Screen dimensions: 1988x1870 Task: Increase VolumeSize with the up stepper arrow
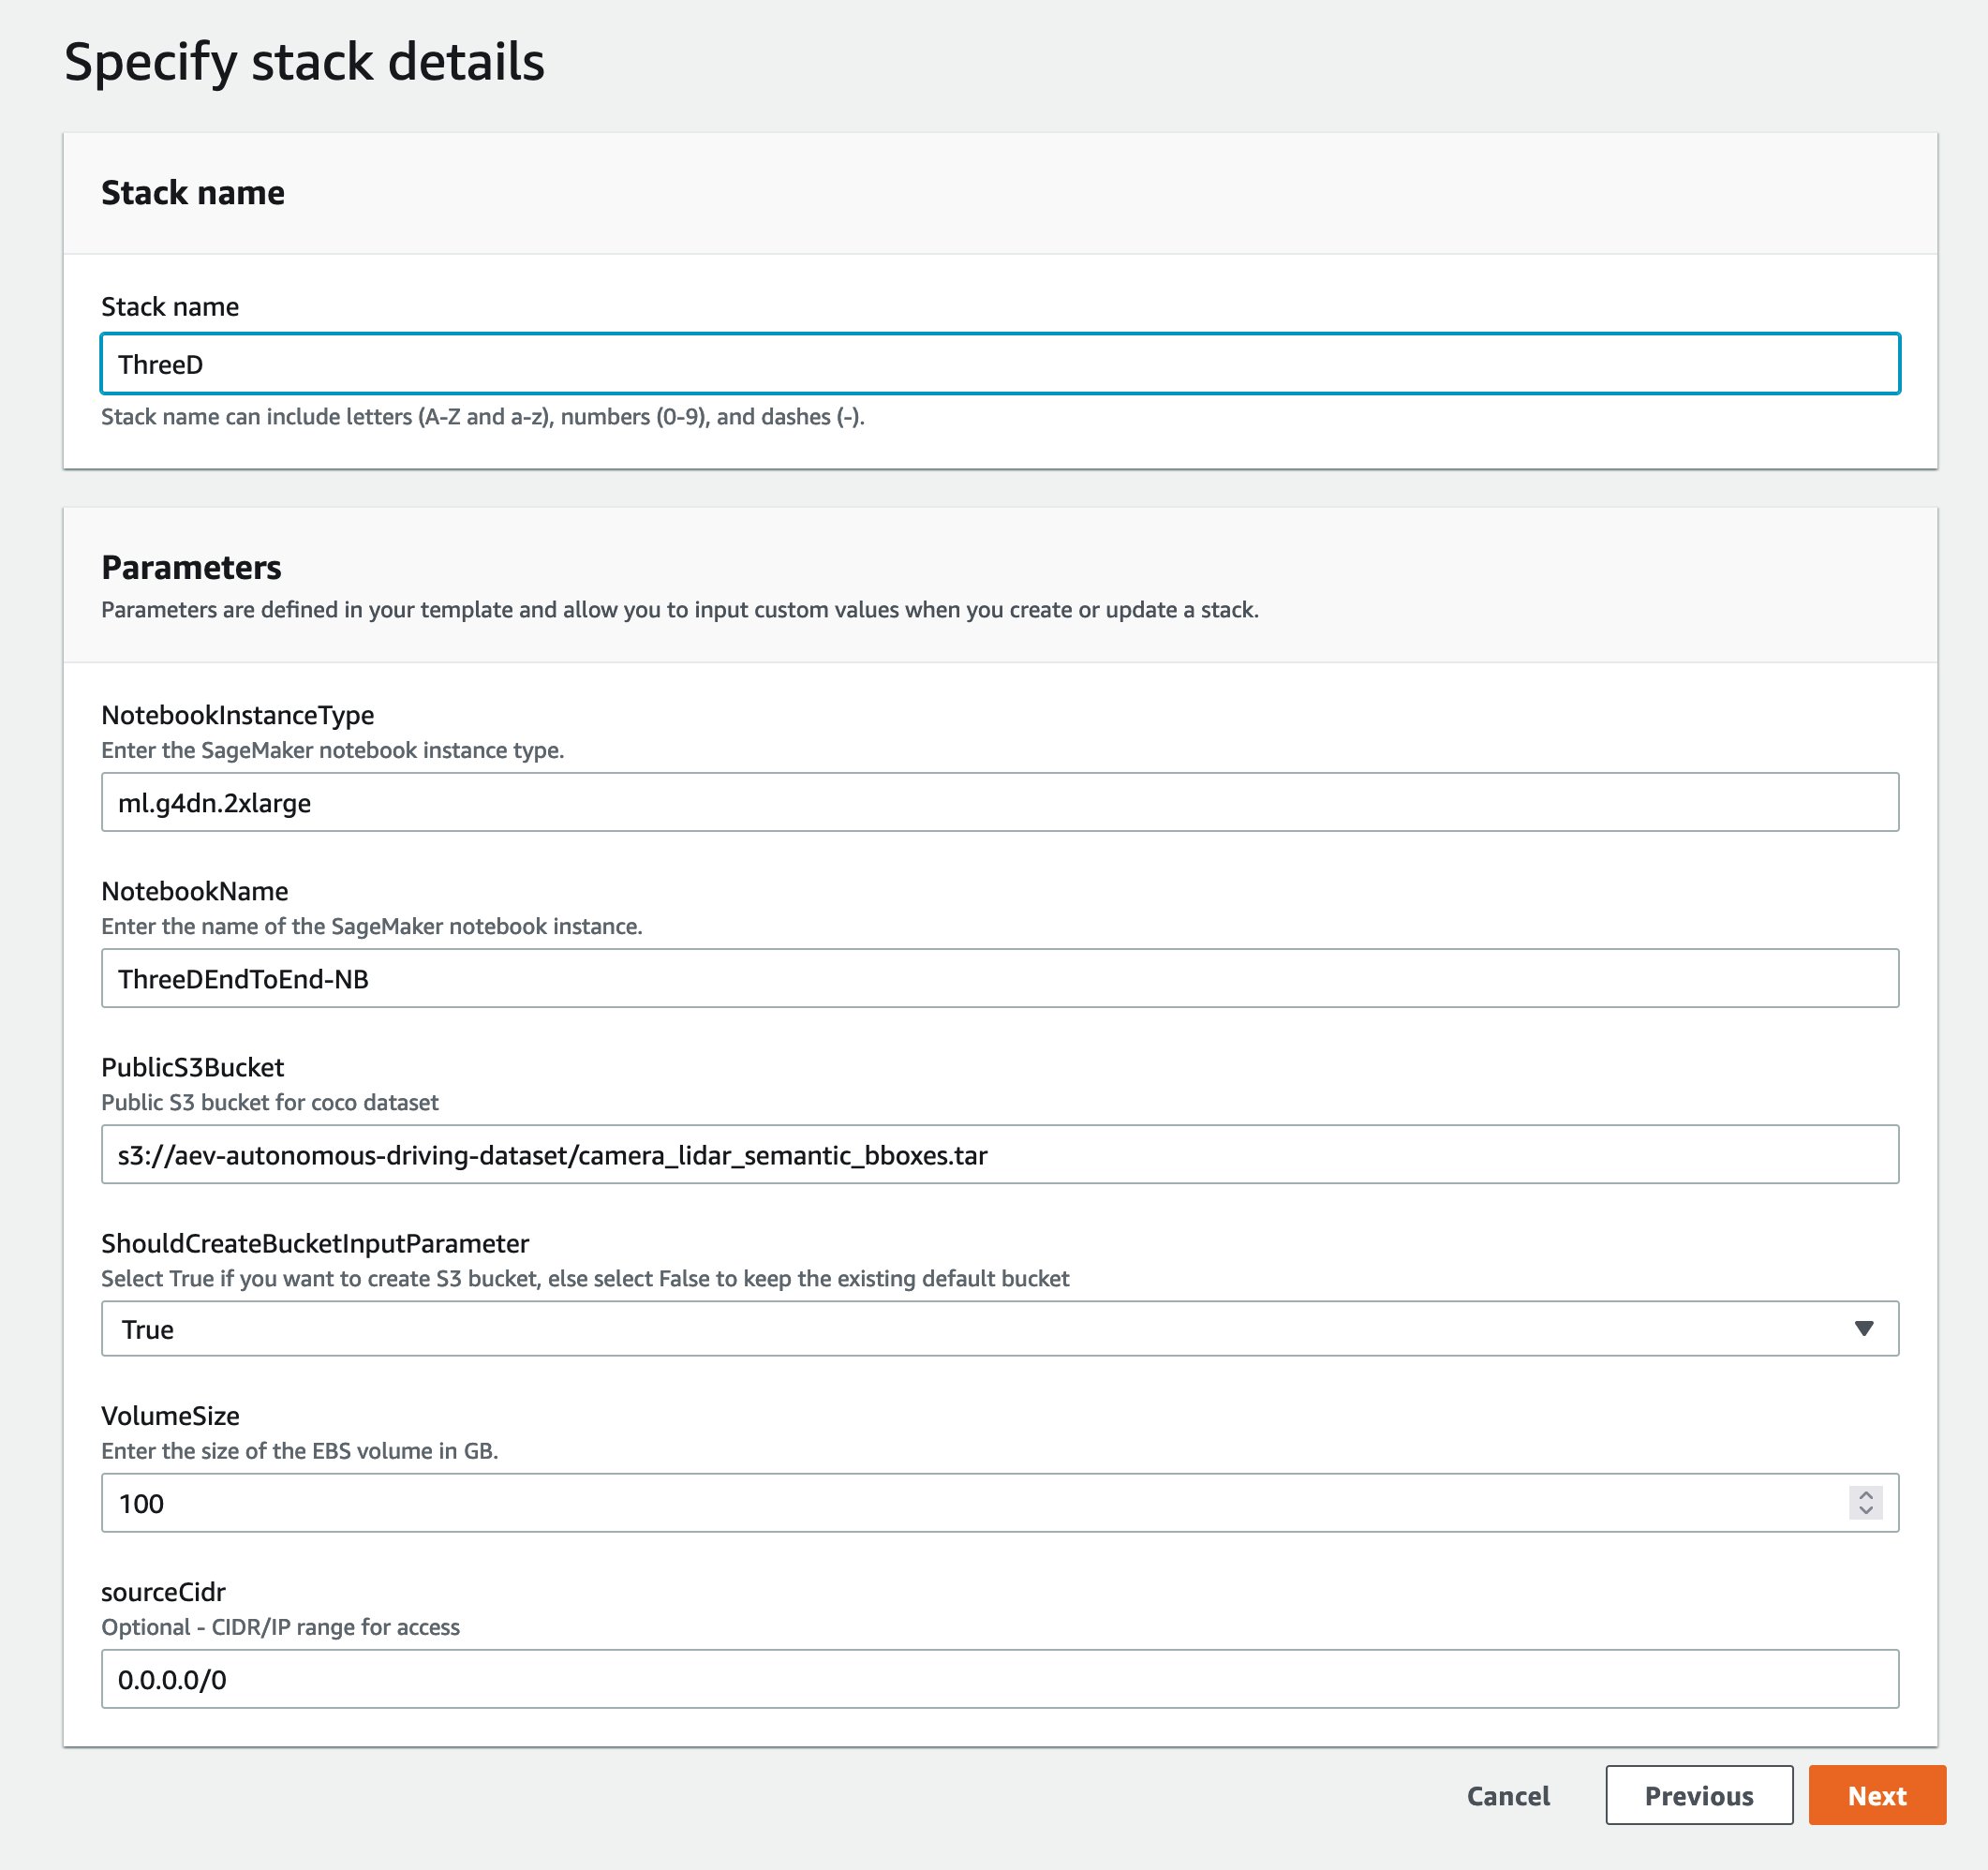[x=1866, y=1495]
